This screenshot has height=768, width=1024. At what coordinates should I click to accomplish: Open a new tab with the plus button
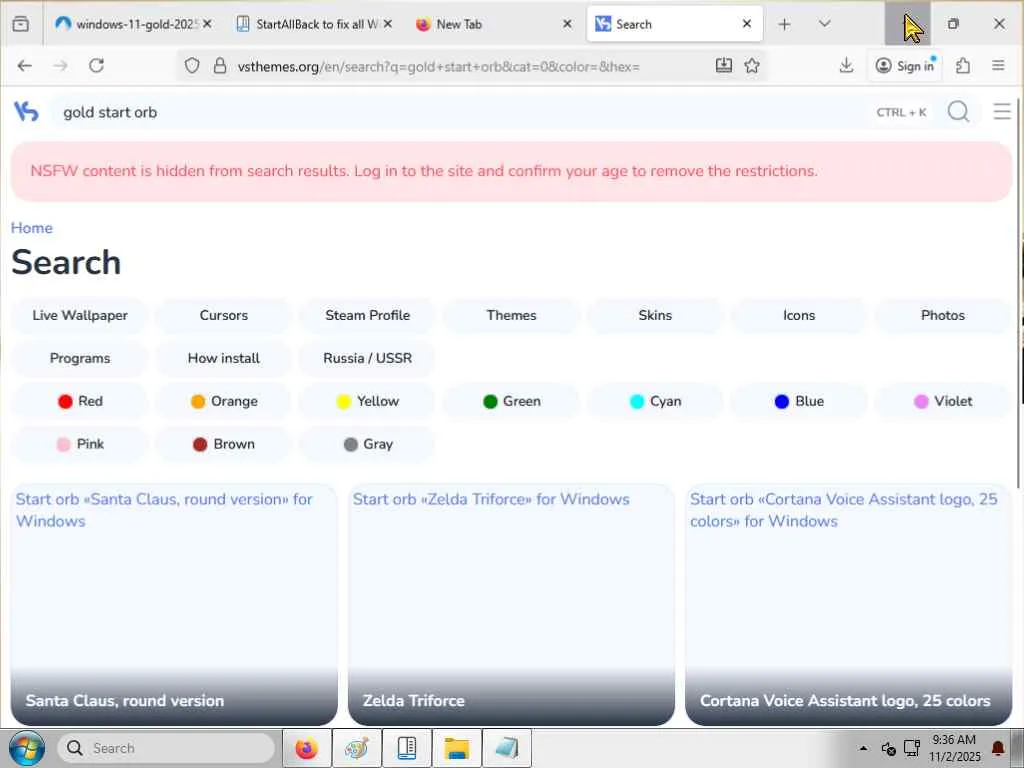pyautogui.click(x=784, y=24)
